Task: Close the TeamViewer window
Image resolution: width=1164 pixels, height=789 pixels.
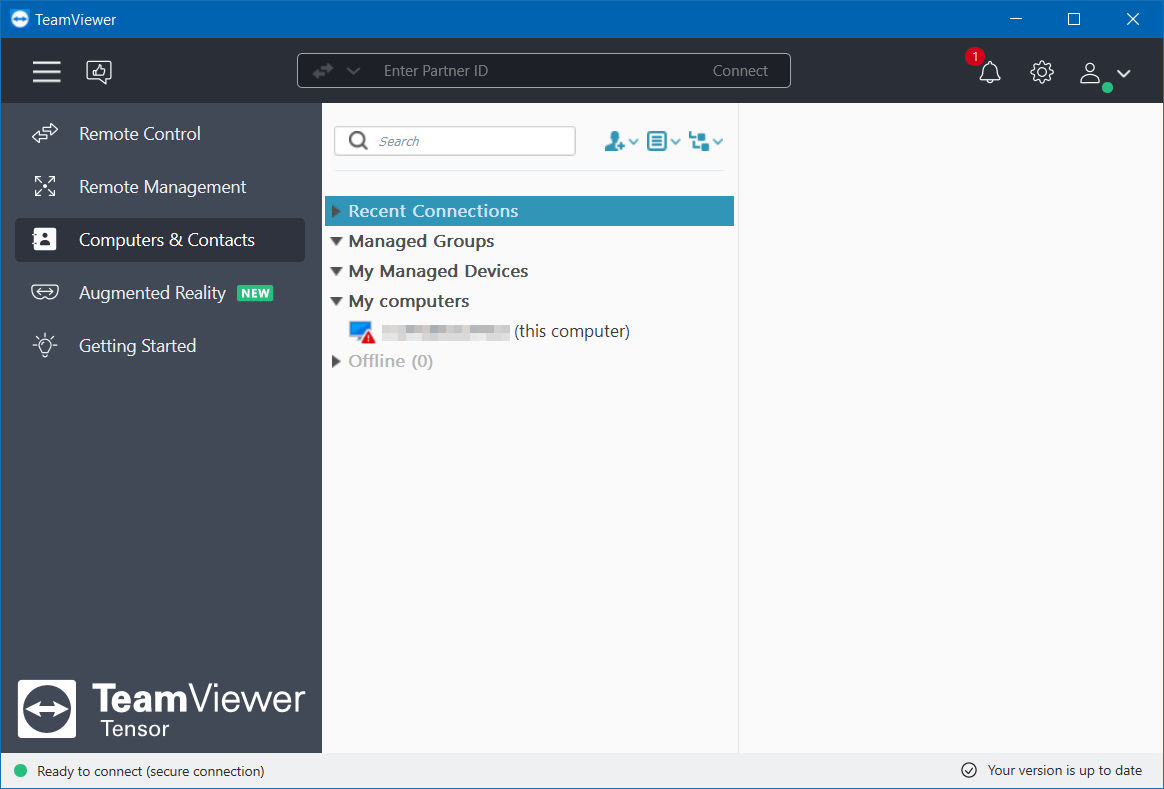Action: (x=1132, y=19)
